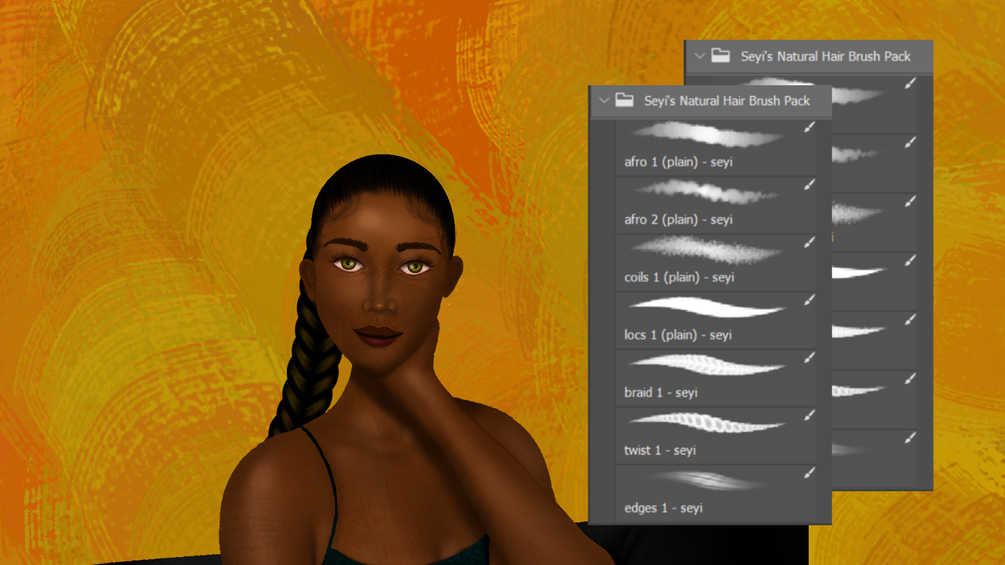Click the brush tool icon beside twist 1
The height and width of the screenshot is (565, 1005).
810,415
